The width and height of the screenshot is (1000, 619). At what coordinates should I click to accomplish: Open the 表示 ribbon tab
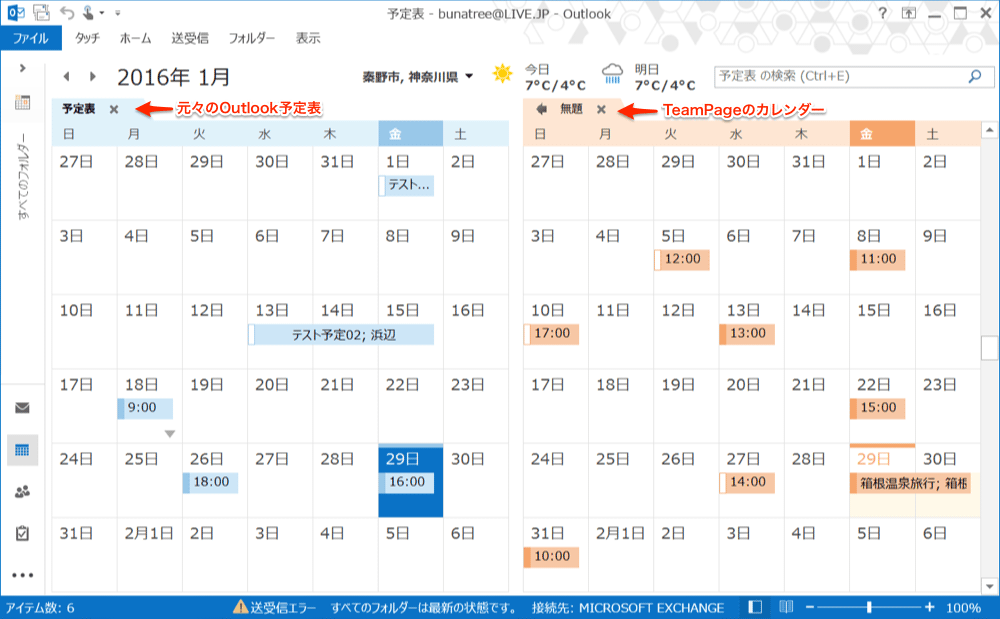[x=308, y=38]
